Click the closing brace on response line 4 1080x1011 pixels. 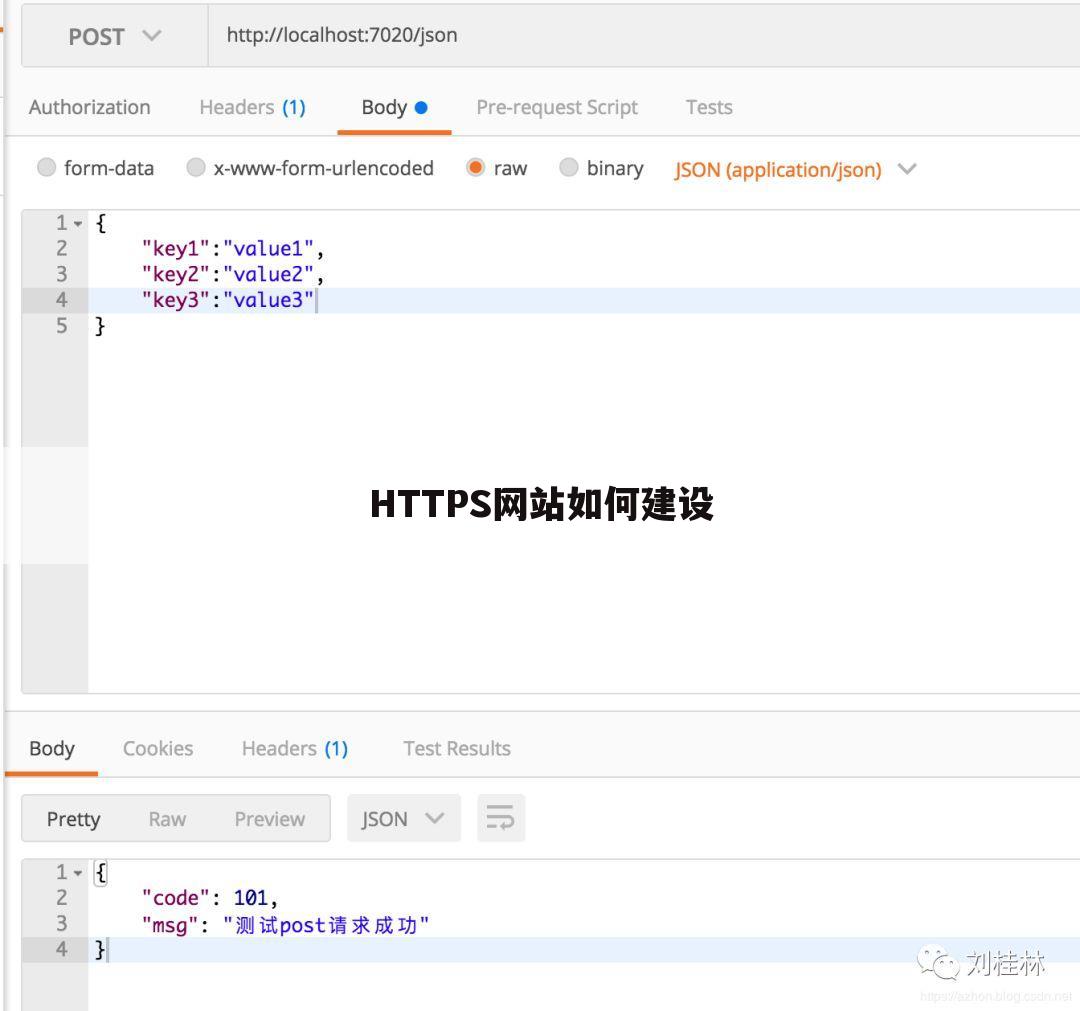[x=100, y=950]
